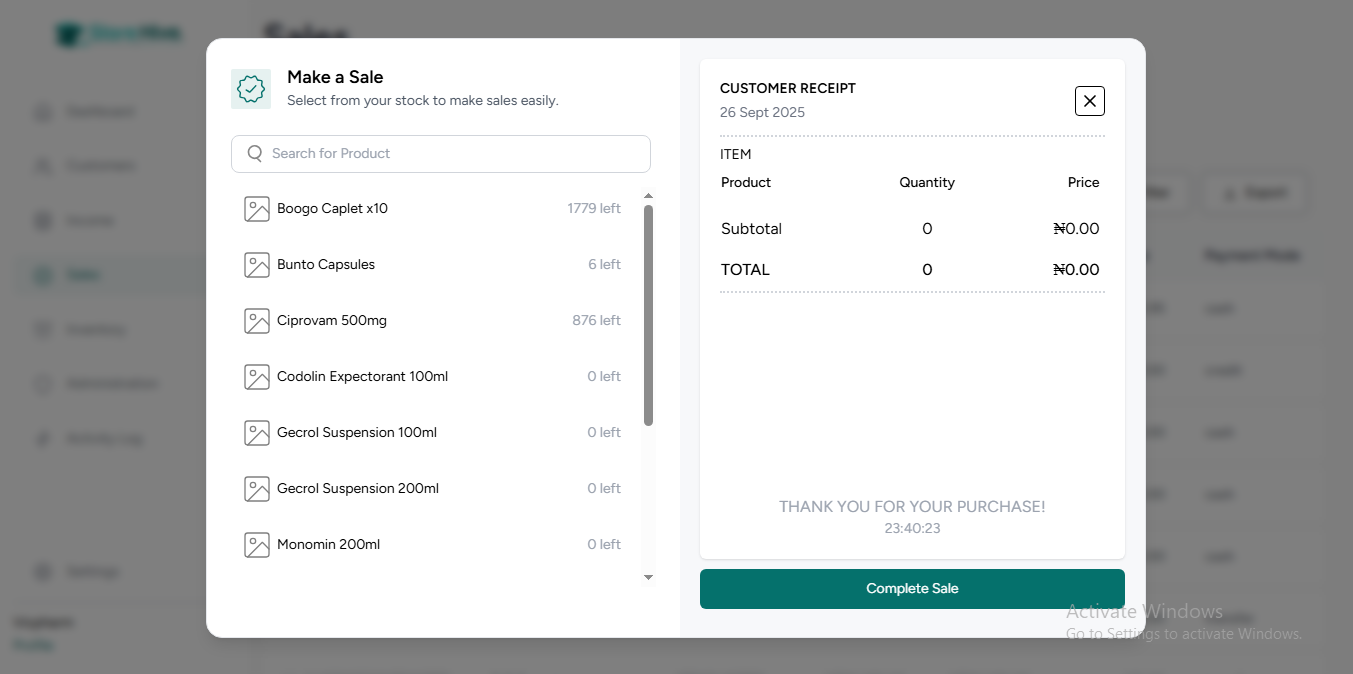1353x674 pixels.
Task: Click the thumbnail icon for Ciprovam 500mg
Action: click(x=257, y=320)
